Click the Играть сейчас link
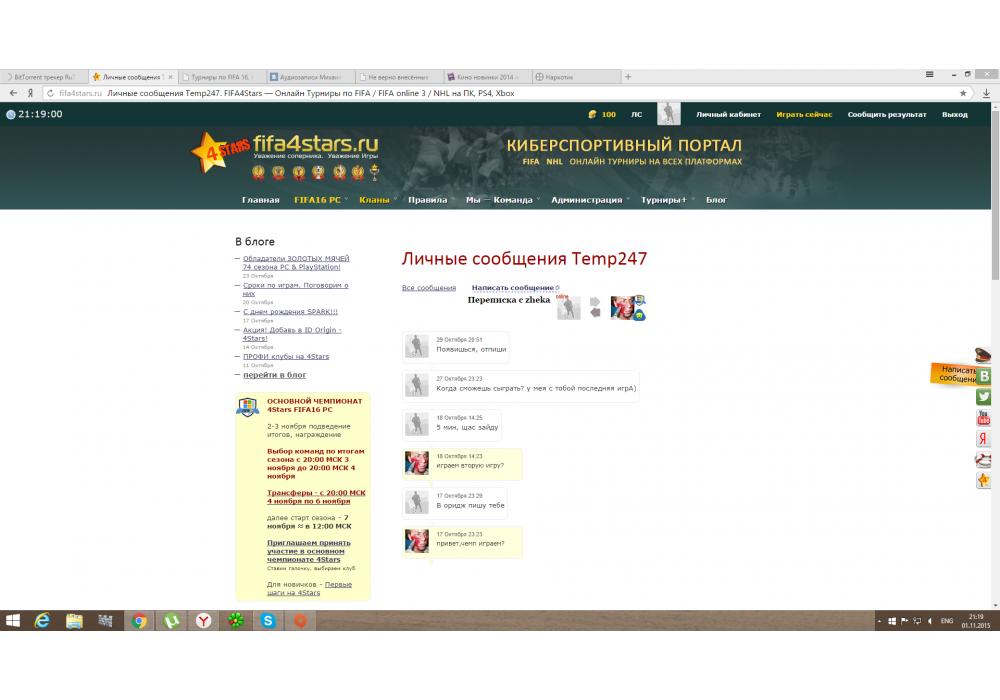1000x700 pixels. pyautogui.click(x=804, y=114)
